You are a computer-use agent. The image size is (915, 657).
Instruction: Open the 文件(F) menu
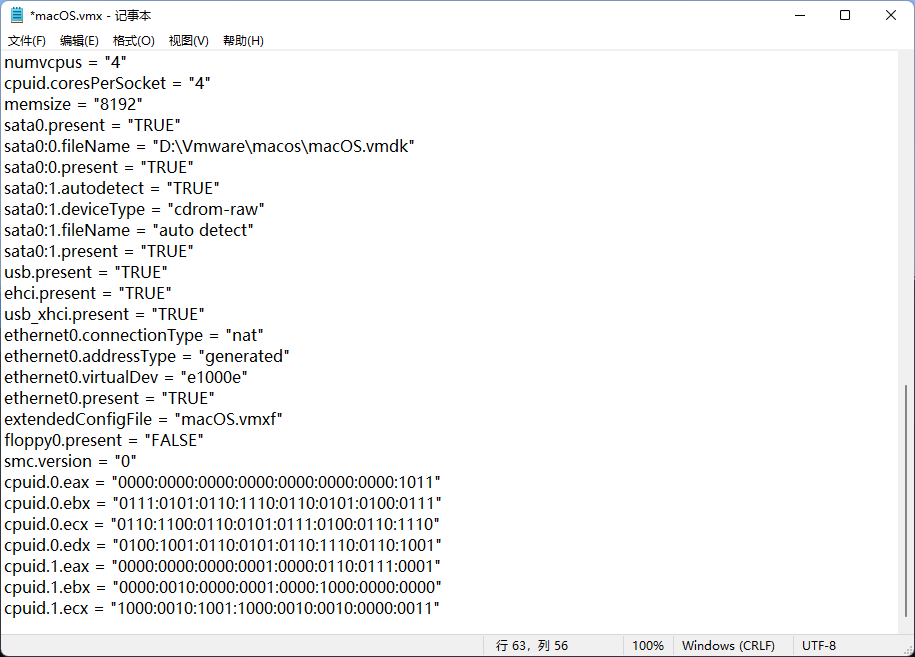coord(27,41)
